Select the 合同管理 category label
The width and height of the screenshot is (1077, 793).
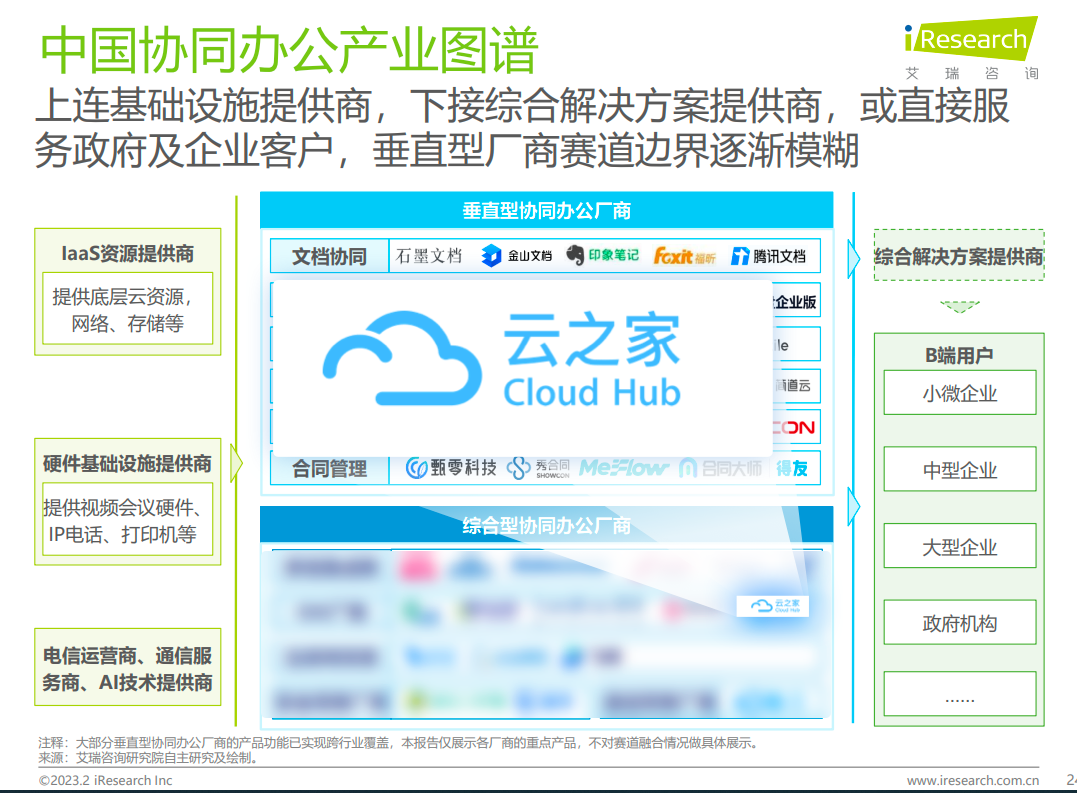point(330,469)
